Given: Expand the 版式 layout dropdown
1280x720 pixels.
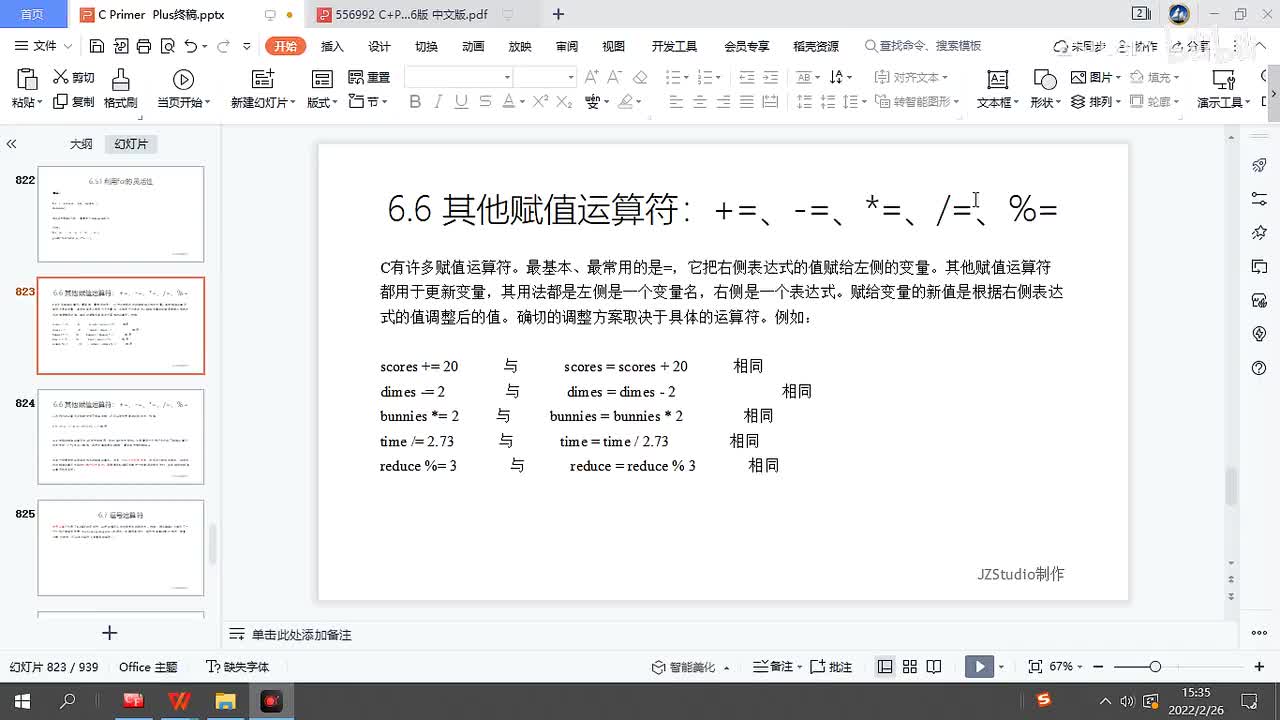Looking at the screenshot, I should click(336, 103).
